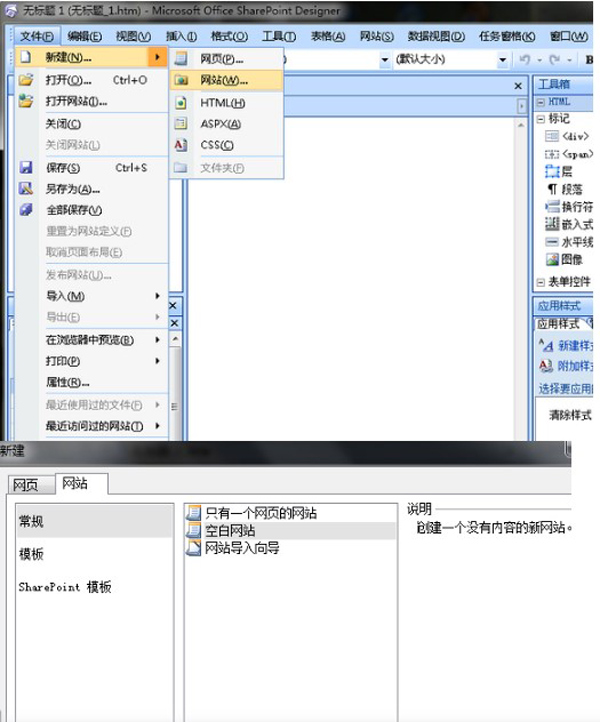Open the 格式(O) menu

click(229, 37)
